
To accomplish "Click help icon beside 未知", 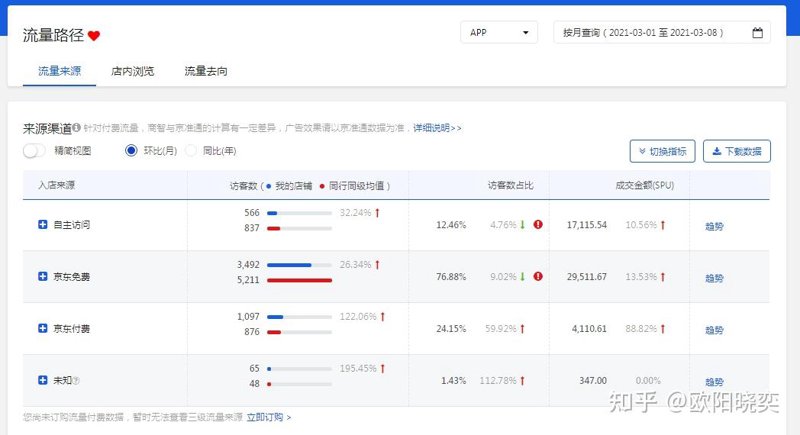I will click(76, 380).
